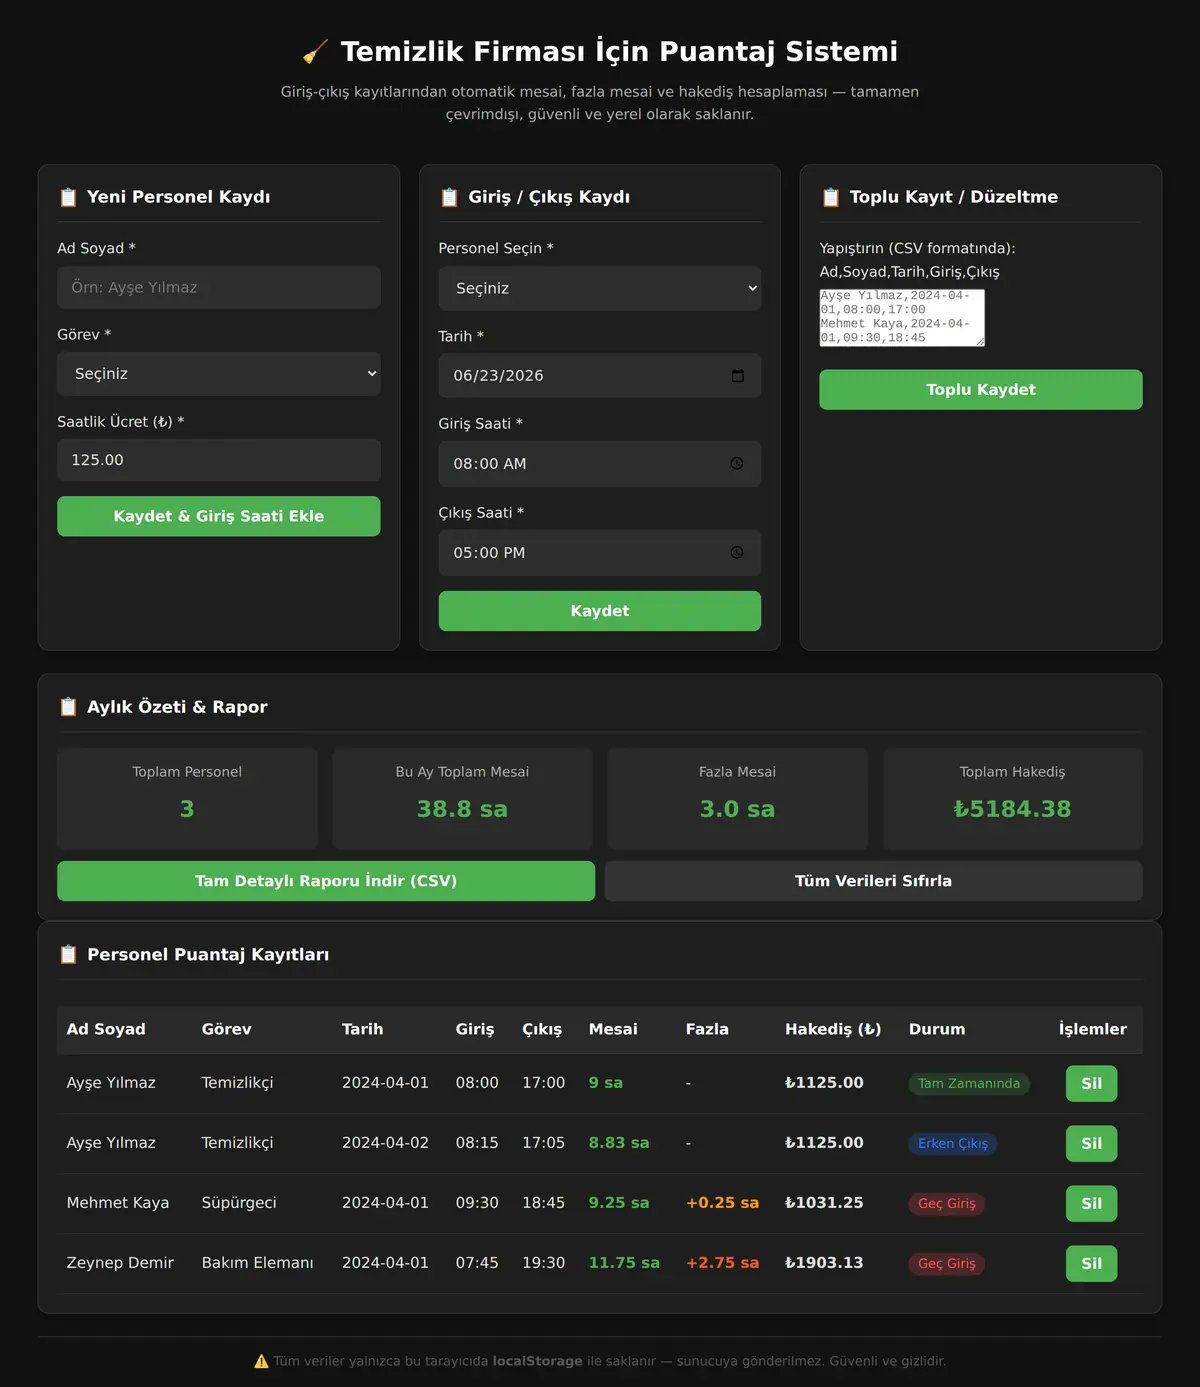Click the Fazla Mesai value 3.0 sa
Image resolution: width=1200 pixels, height=1387 pixels.
point(737,809)
